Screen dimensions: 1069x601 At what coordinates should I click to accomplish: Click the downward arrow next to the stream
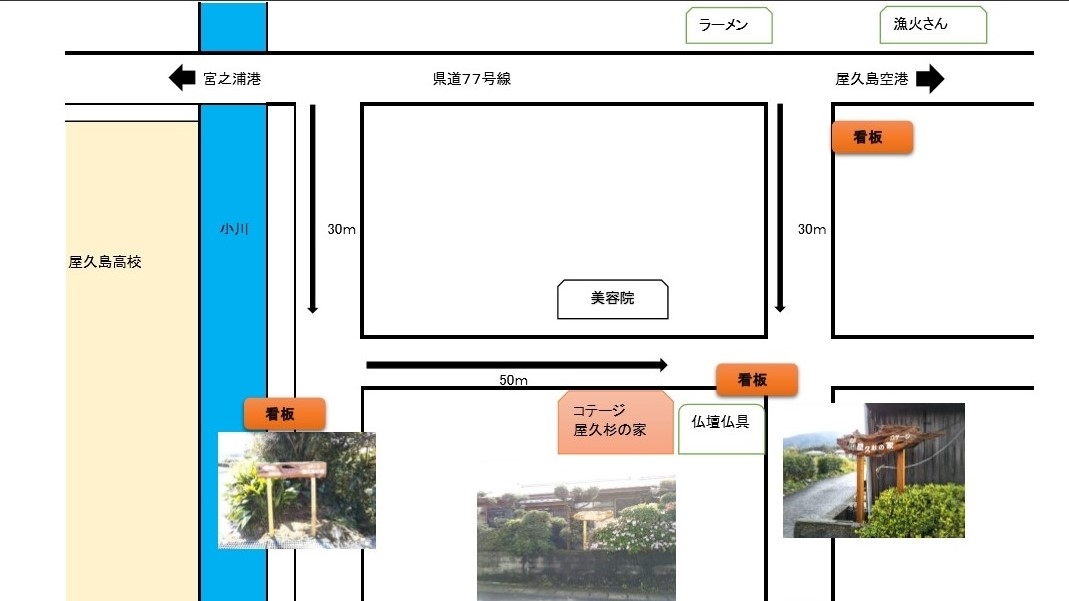pos(312,209)
